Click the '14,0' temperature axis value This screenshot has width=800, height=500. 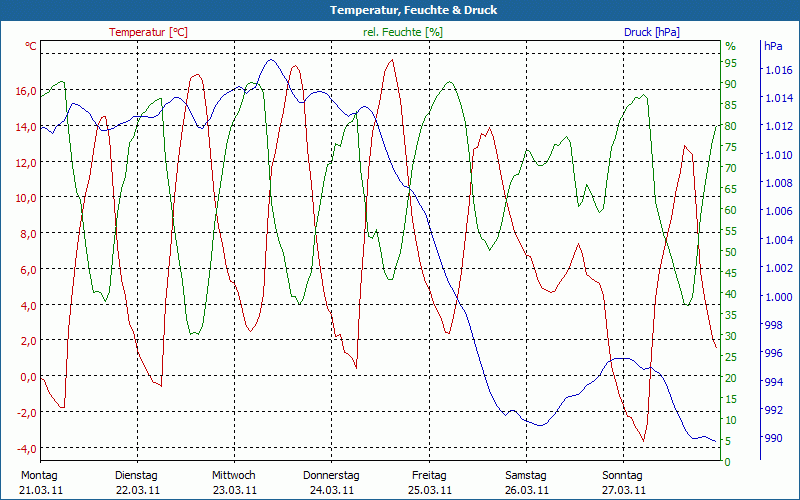click(x=26, y=127)
